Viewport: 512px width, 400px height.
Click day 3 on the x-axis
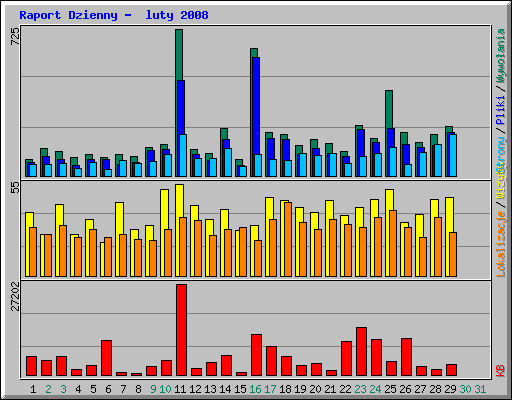[x=63, y=389]
